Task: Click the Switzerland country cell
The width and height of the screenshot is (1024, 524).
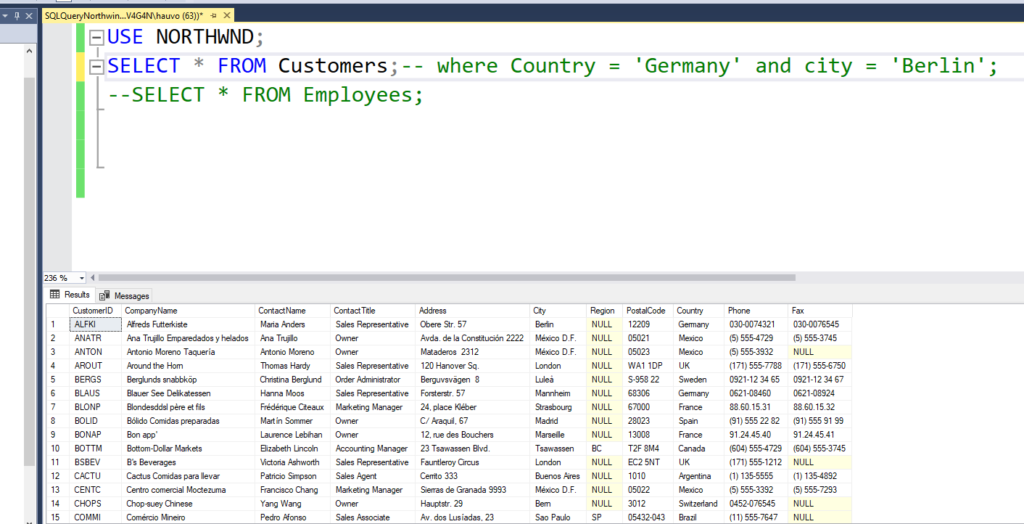Action: tap(699, 504)
